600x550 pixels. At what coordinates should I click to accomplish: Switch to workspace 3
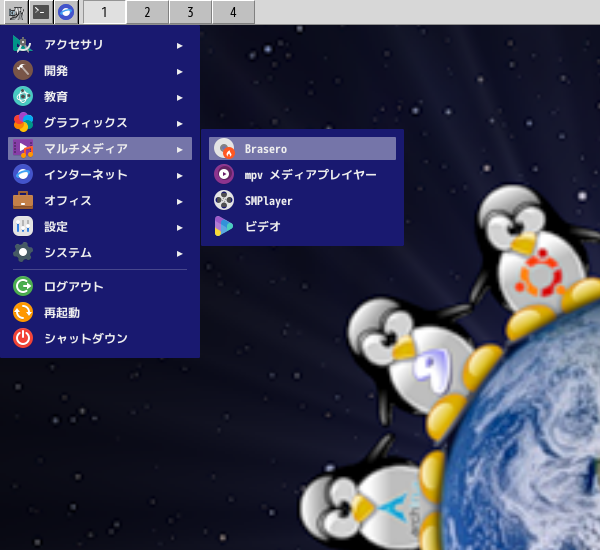tap(190, 12)
